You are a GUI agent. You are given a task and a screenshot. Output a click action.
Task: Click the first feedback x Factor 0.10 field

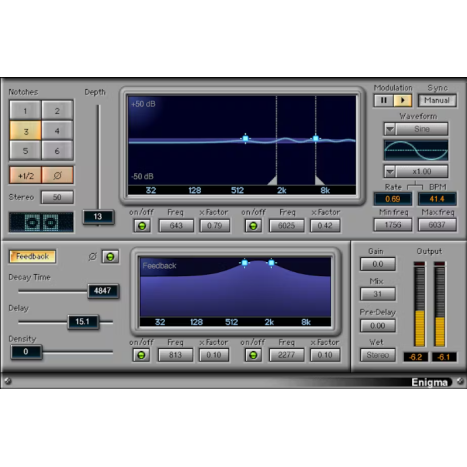pyautogui.click(x=214, y=355)
